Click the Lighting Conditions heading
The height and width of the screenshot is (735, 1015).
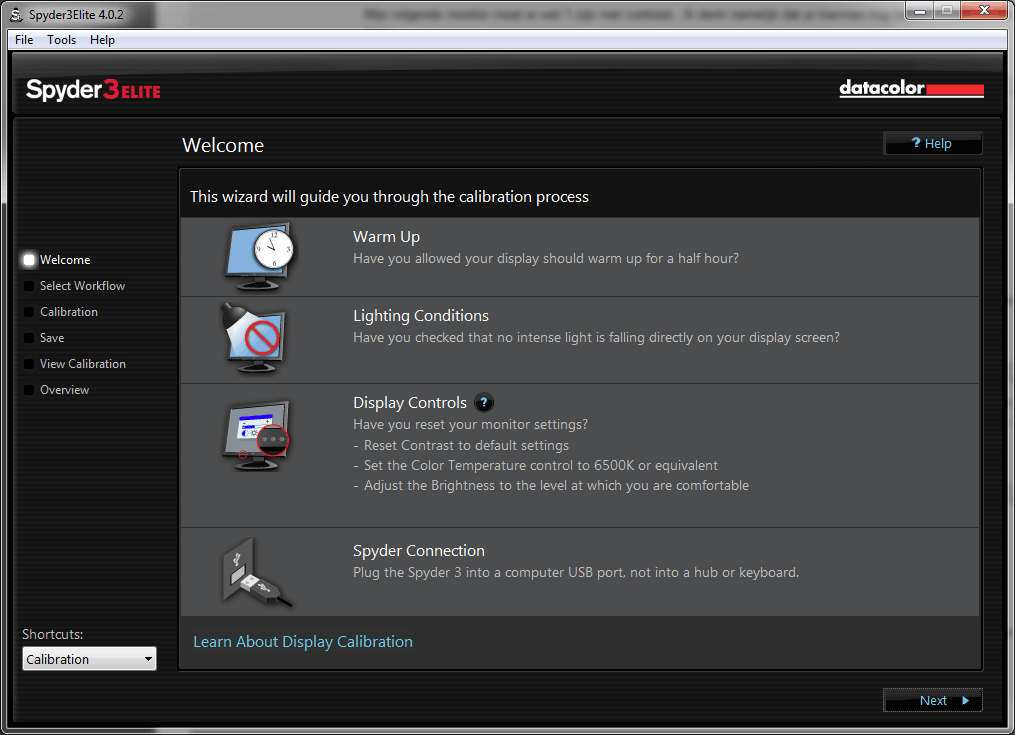[x=421, y=315]
